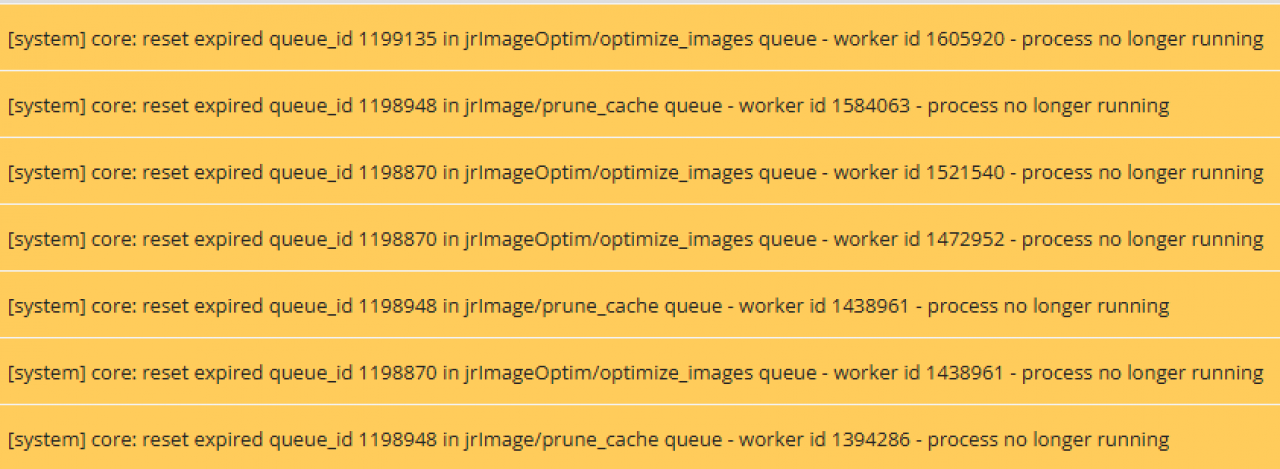Select prune_cache log entry for worker 1438961
The width and height of the screenshot is (1280, 469).
(x=640, y=306)
